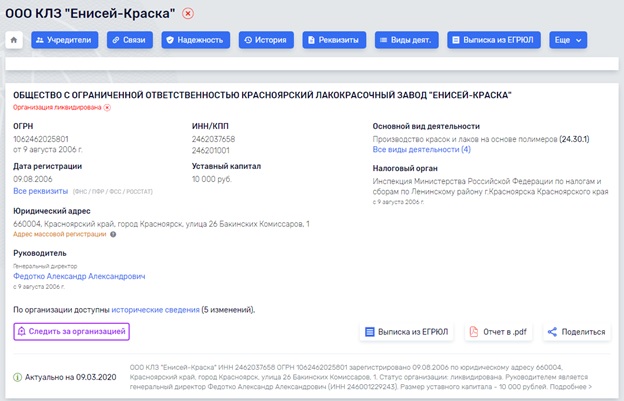The width and height of the screenshot is (624, 401).
Task: Click red icon after Организация ликвидирована
Action: pos(107,107)
